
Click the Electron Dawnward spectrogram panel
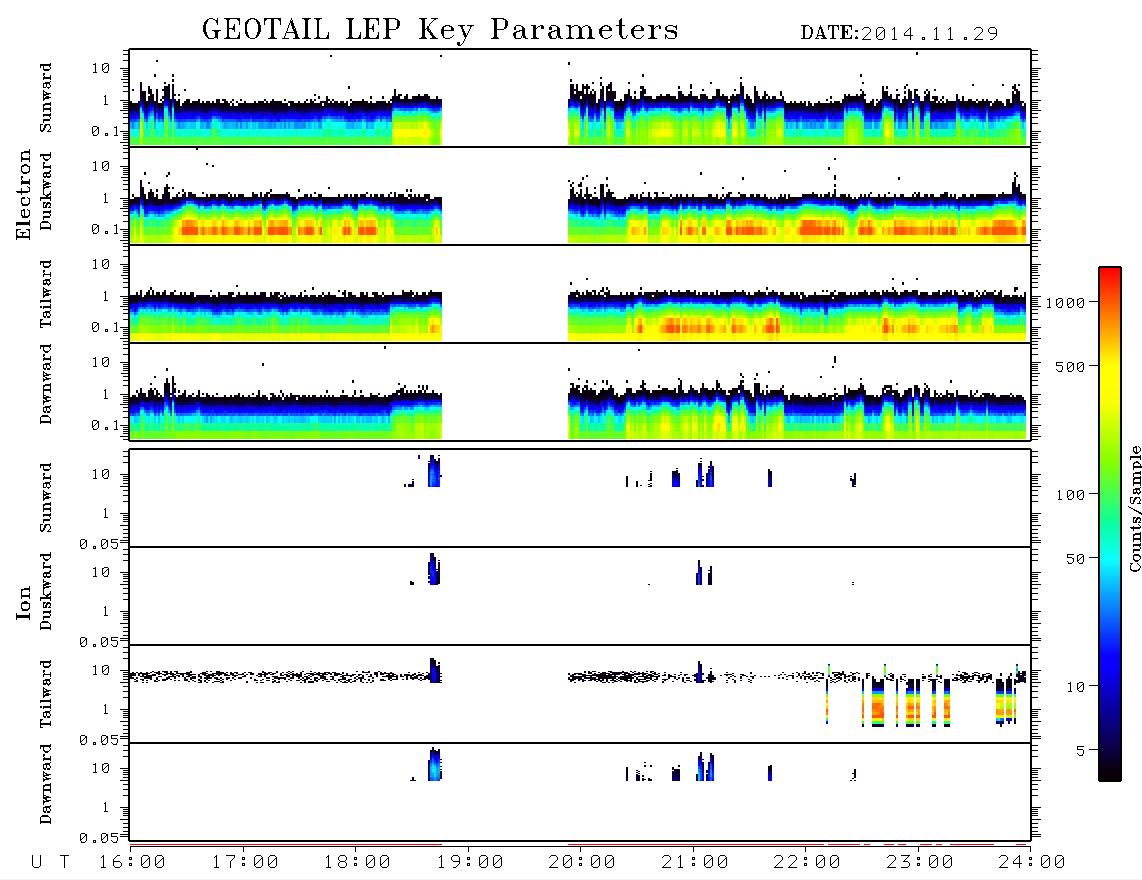580,391
